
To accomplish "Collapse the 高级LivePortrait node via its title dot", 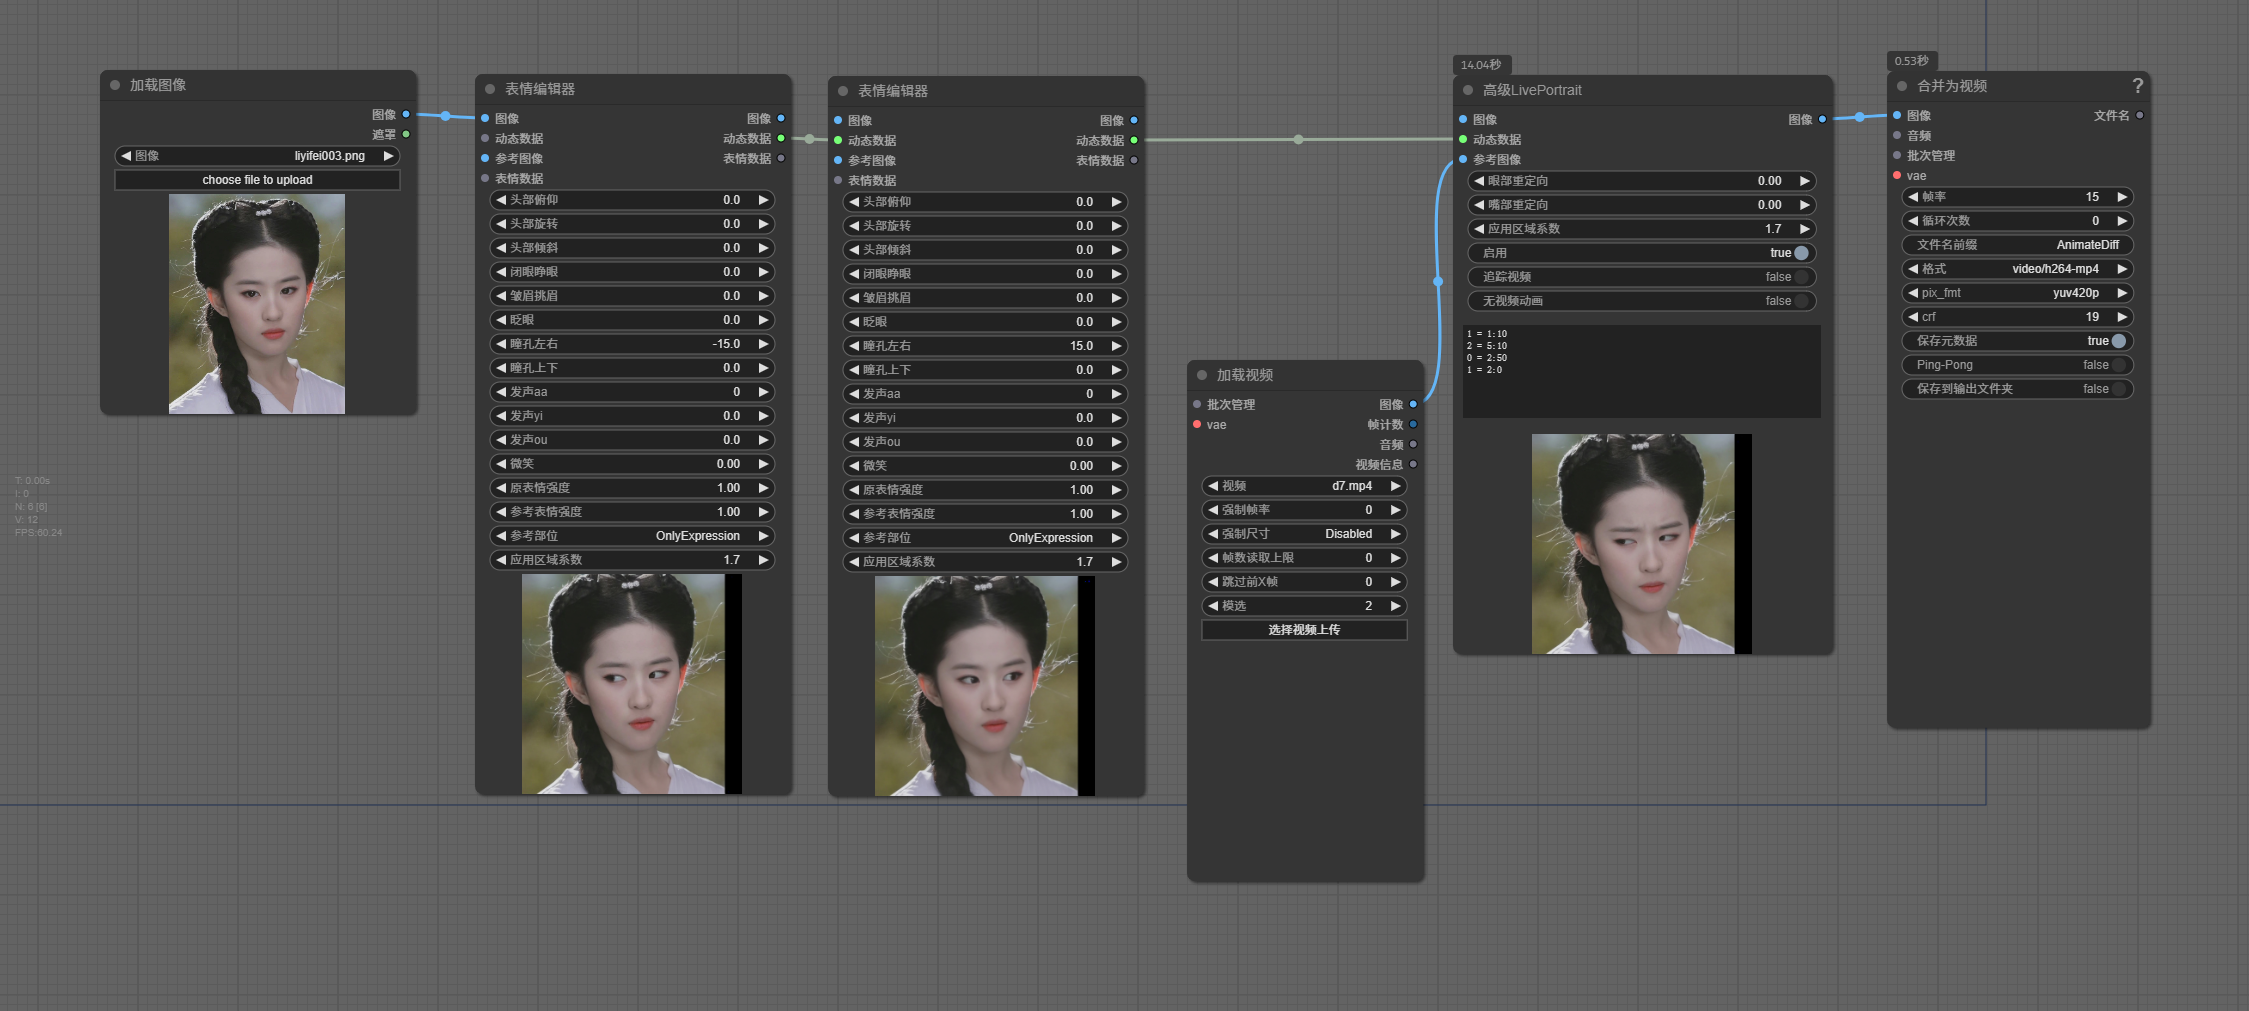I will pos(1468,90).
